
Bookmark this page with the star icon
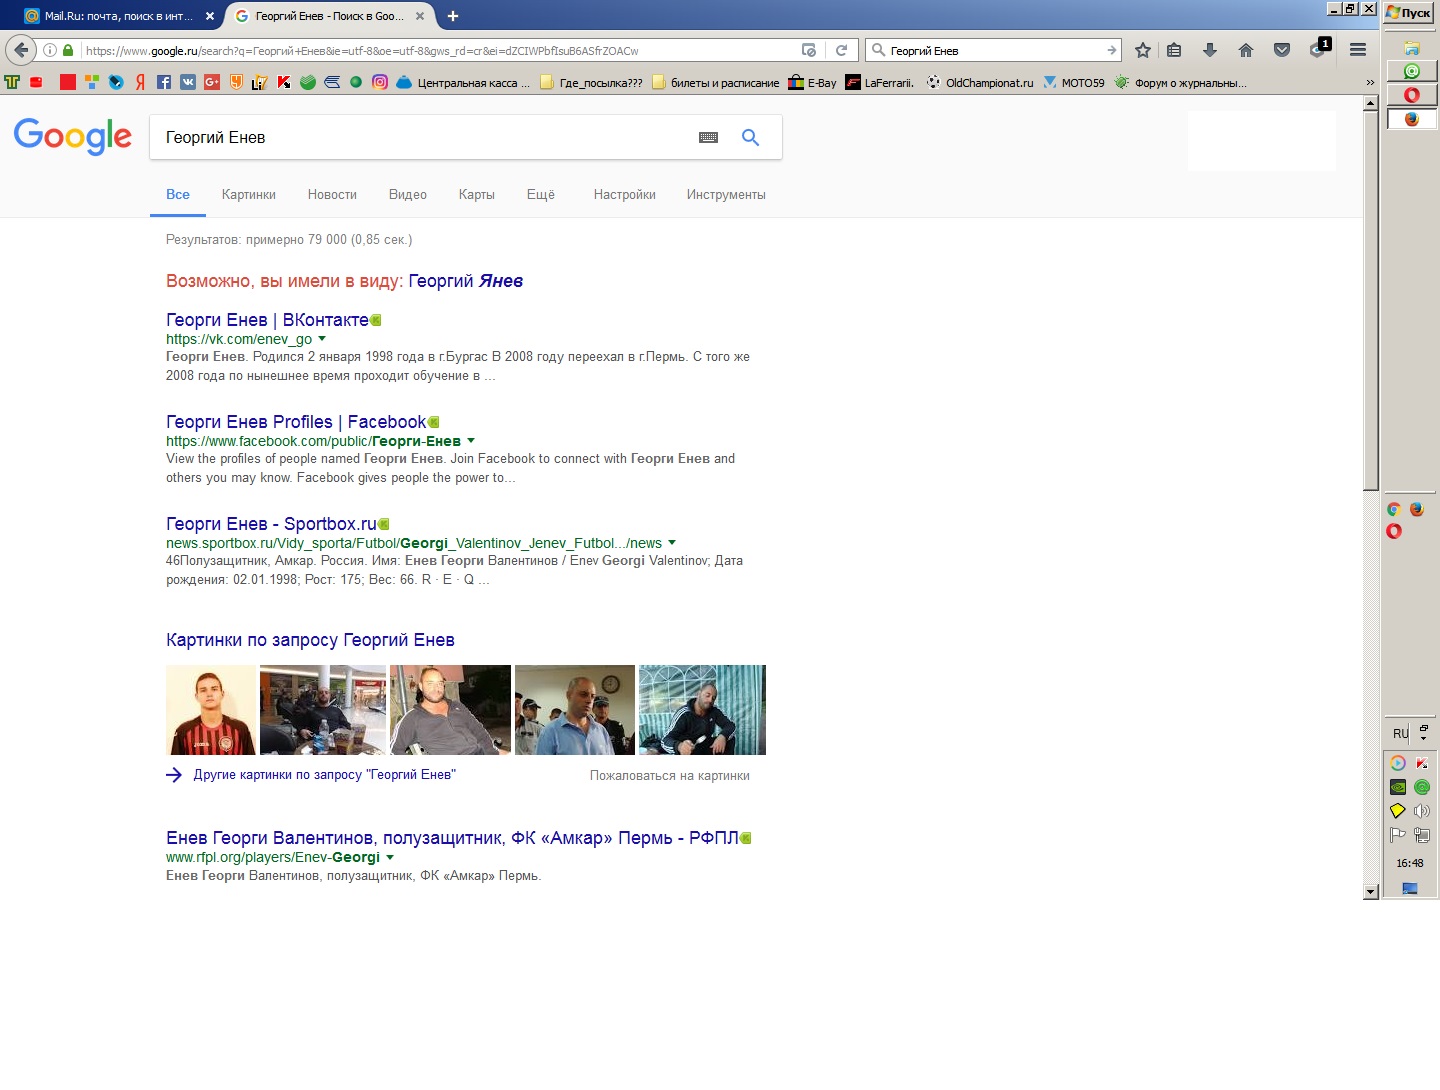click(x=1143, y=50)
